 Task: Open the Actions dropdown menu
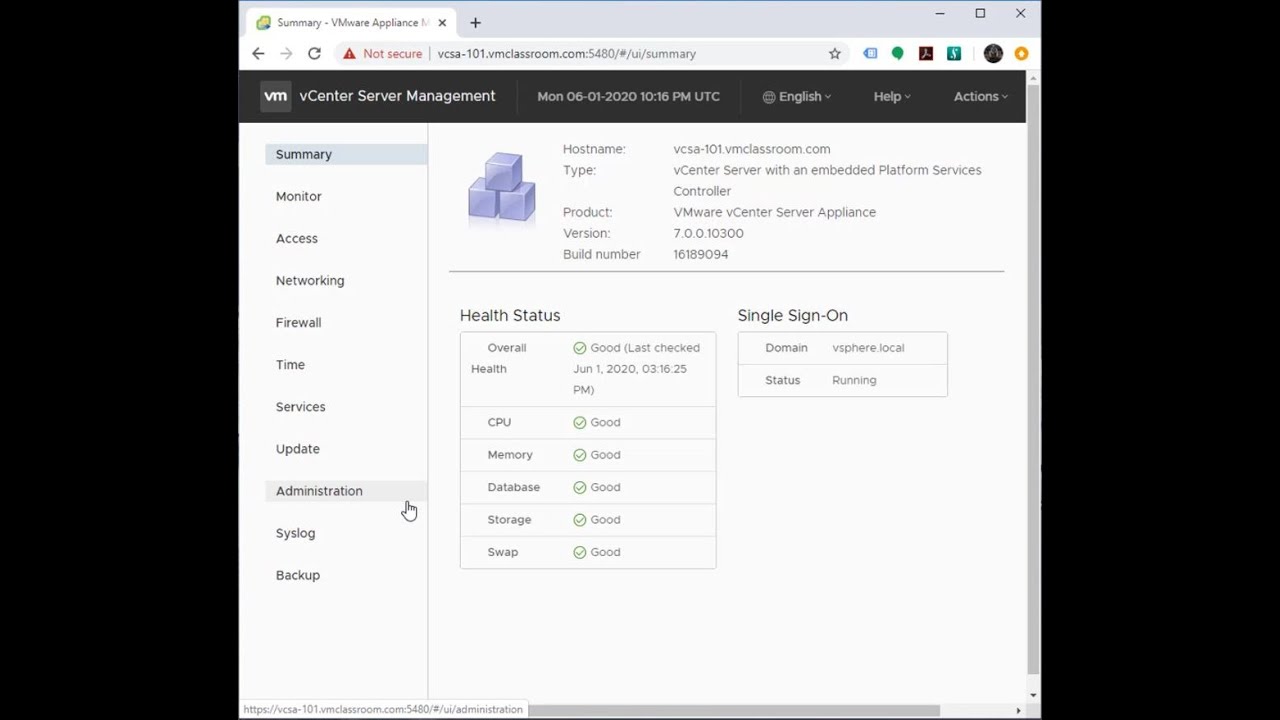(980, 97)
